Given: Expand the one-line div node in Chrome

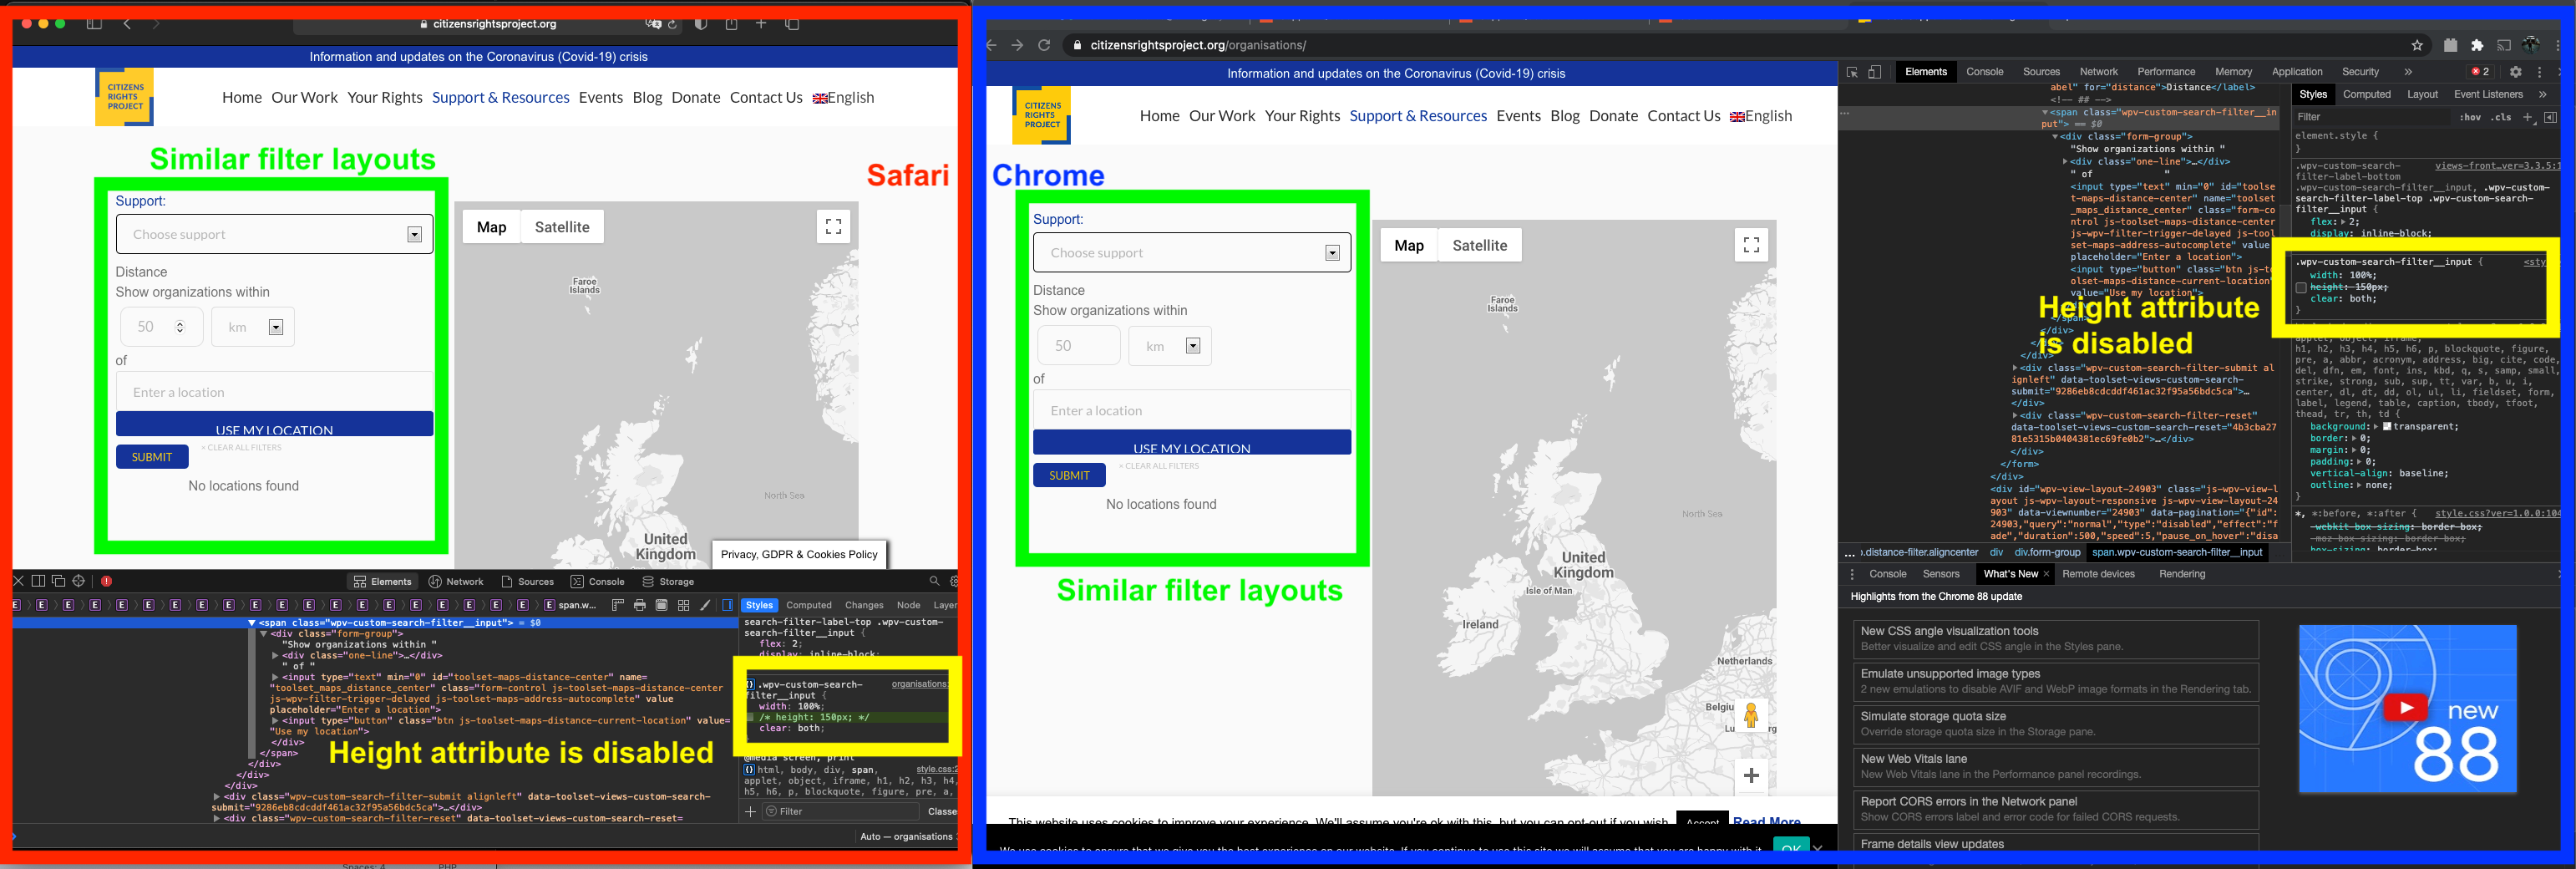Looking at the screenshot, I should click(x=2065, y=161).
